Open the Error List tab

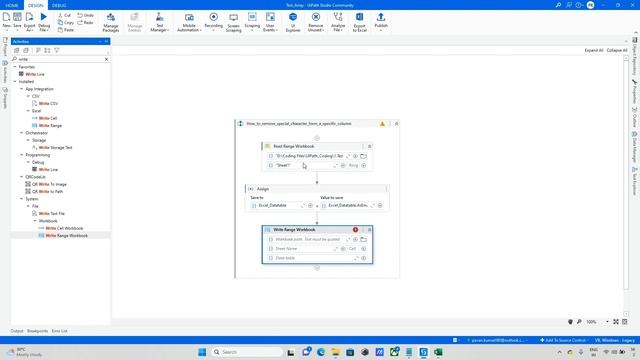(60, 331)
